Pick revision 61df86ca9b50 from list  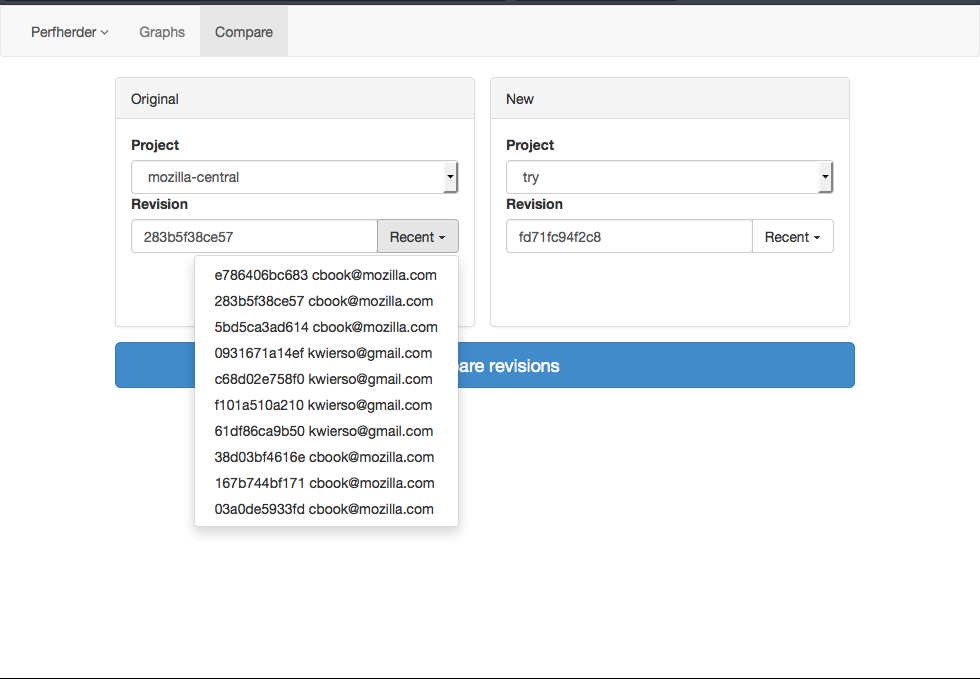pos(323,431)
